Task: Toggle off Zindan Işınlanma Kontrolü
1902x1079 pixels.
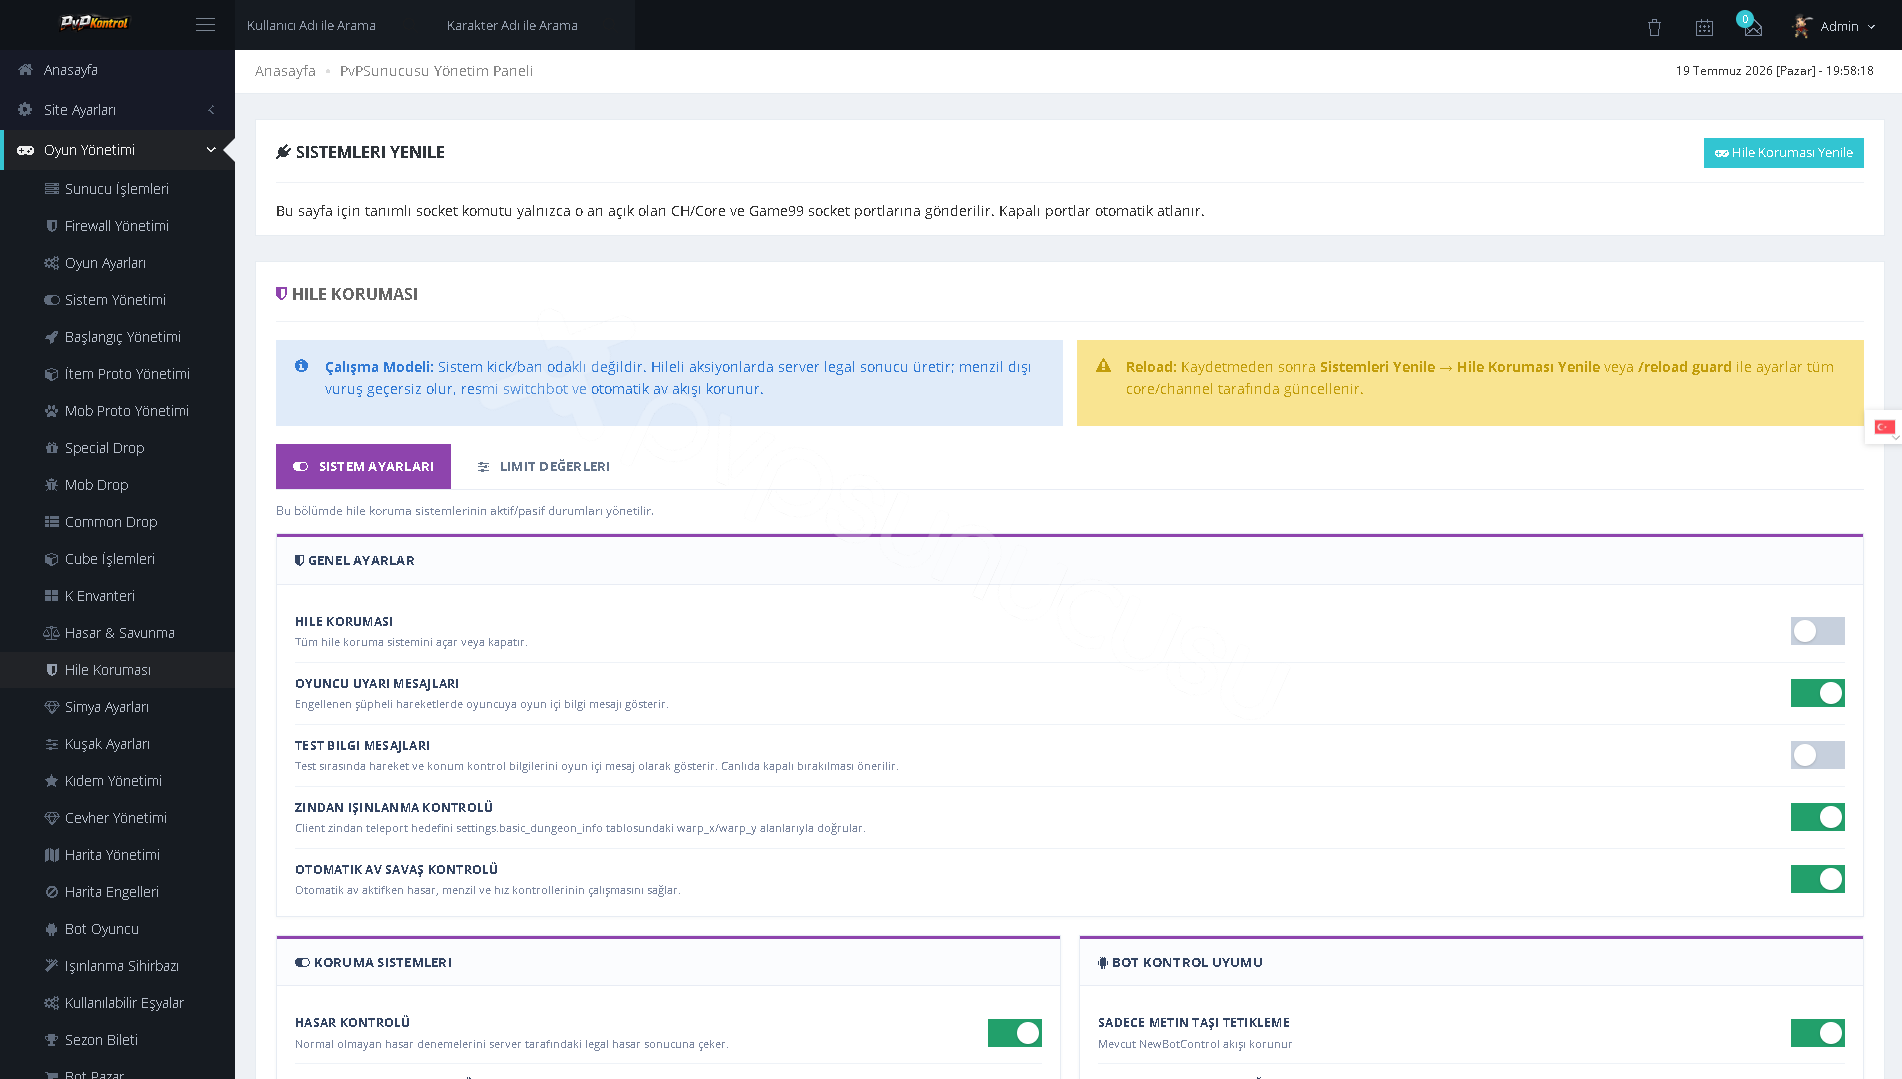Action: pyautogui.click(x=1817, y=817)
